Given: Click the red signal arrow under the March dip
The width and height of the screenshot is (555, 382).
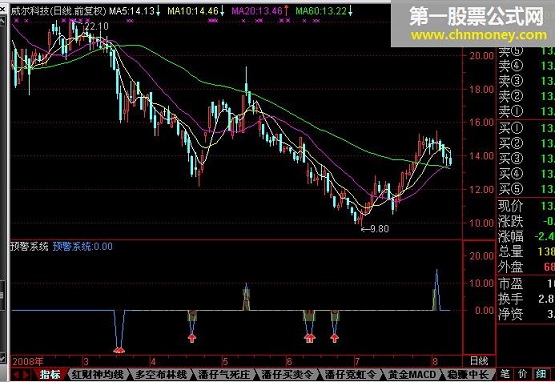Looking at the screenshot, I should point(119,350).
